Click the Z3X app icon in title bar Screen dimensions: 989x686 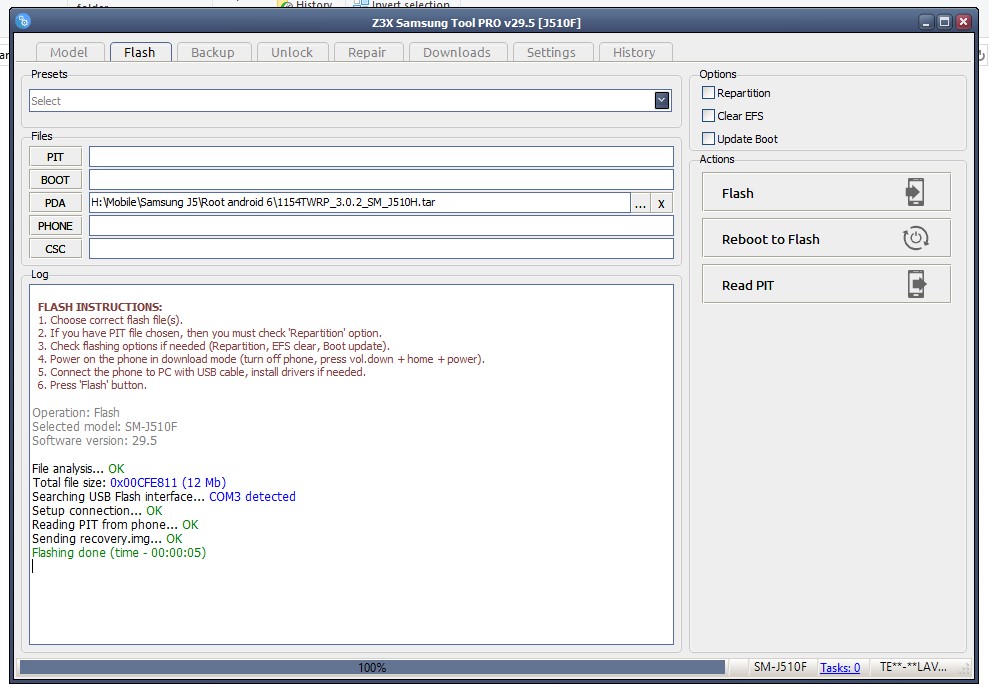(23, 21)
